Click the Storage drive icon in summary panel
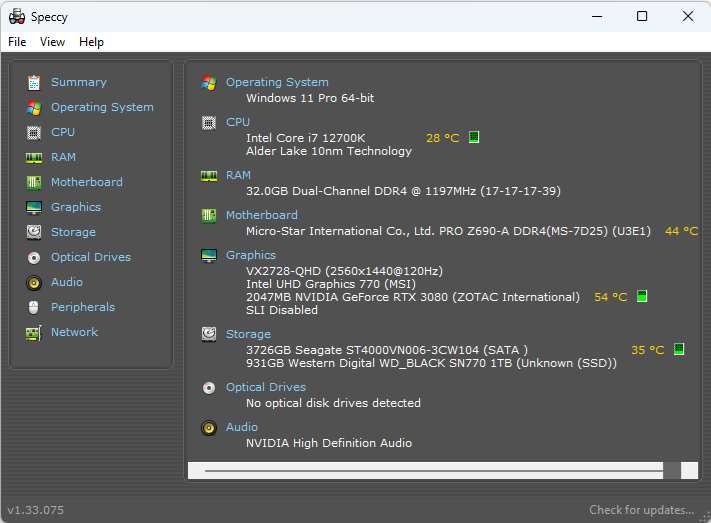 (209, 334)
